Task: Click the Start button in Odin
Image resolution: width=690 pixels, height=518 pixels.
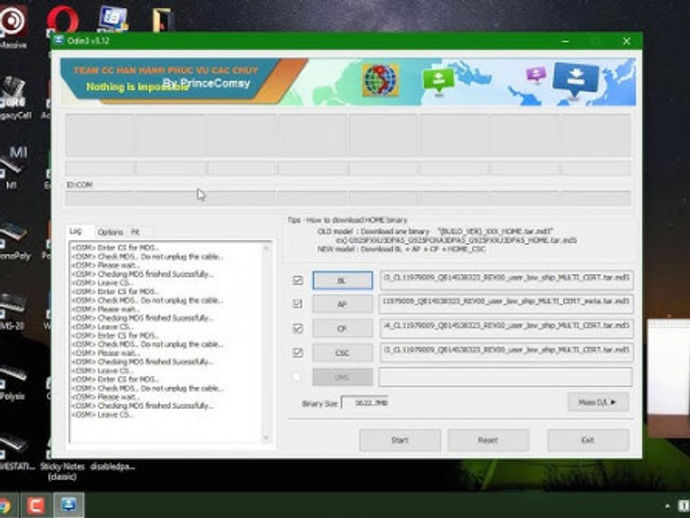Action: pyautogui.click(x=400, y=440)
